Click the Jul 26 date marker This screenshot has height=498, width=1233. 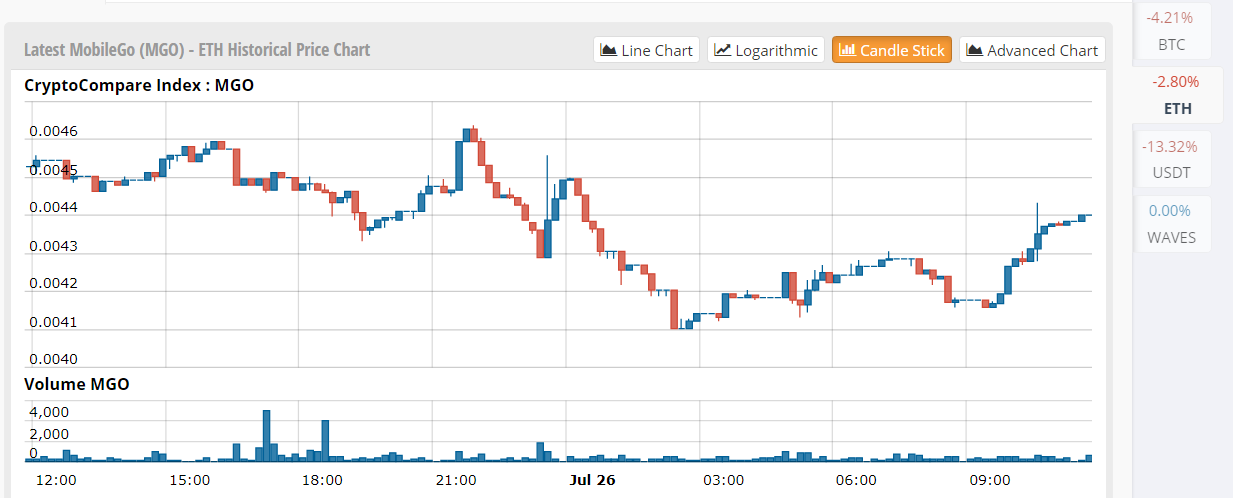pyautogui.click(x=591, y=480)
